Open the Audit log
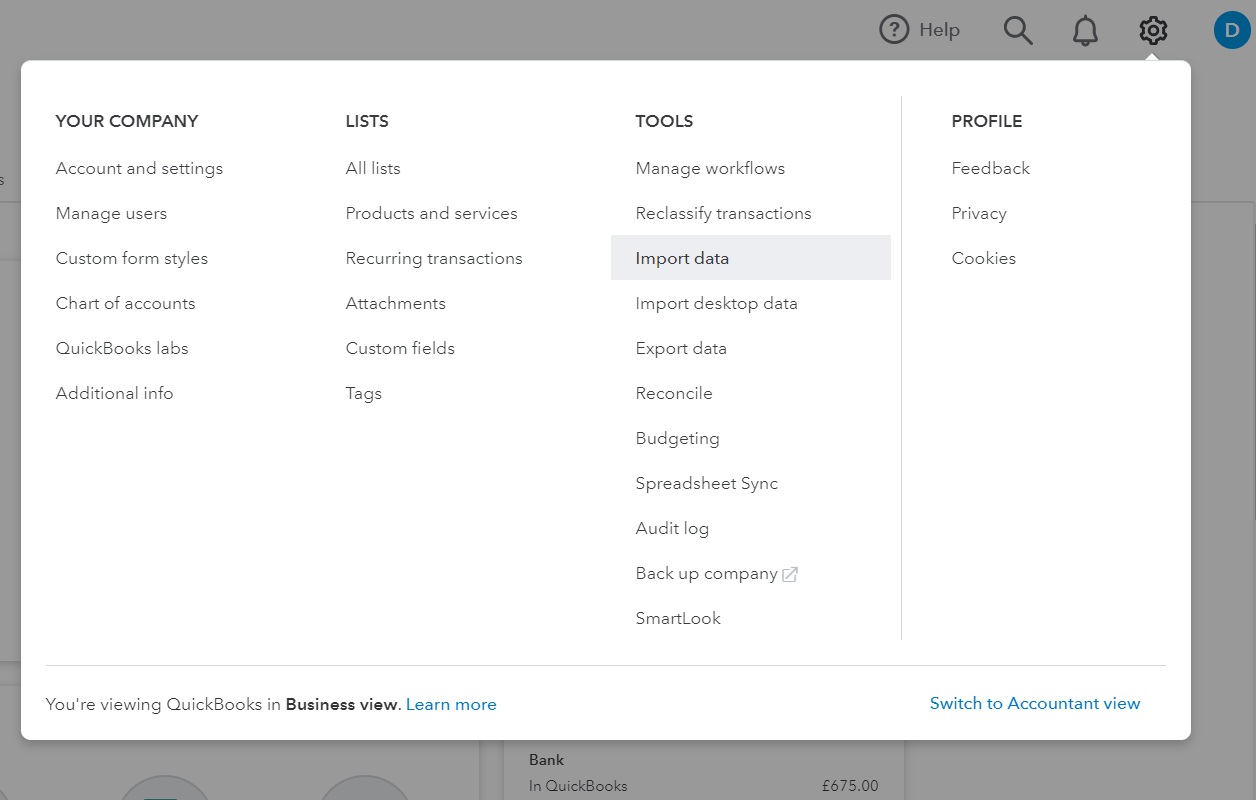The height and width of the screenshot is (800, 1256). 672,528
